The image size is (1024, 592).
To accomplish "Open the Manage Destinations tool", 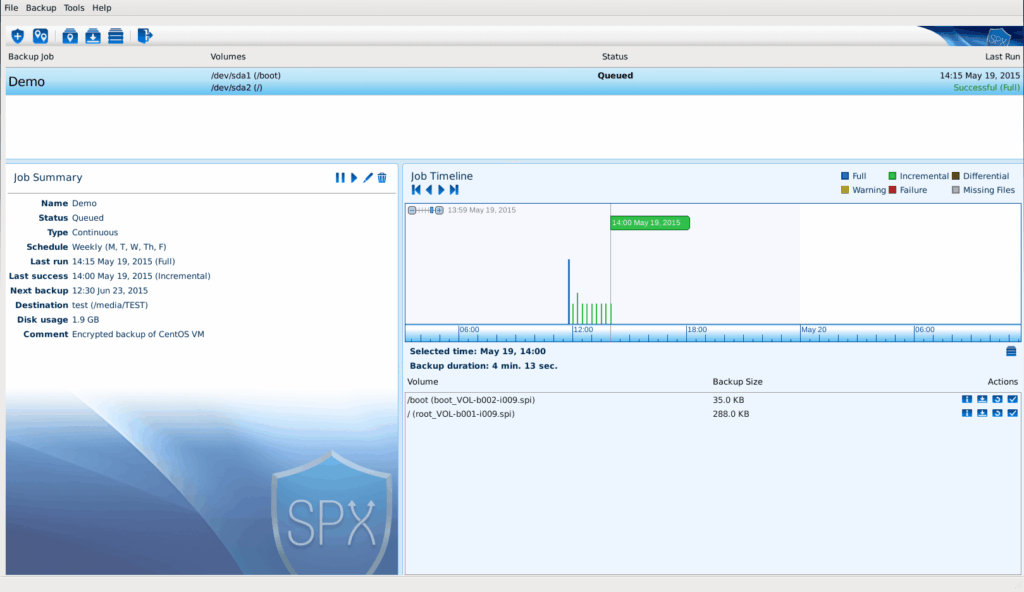I will pyautogui.click(x=41, y=35).
